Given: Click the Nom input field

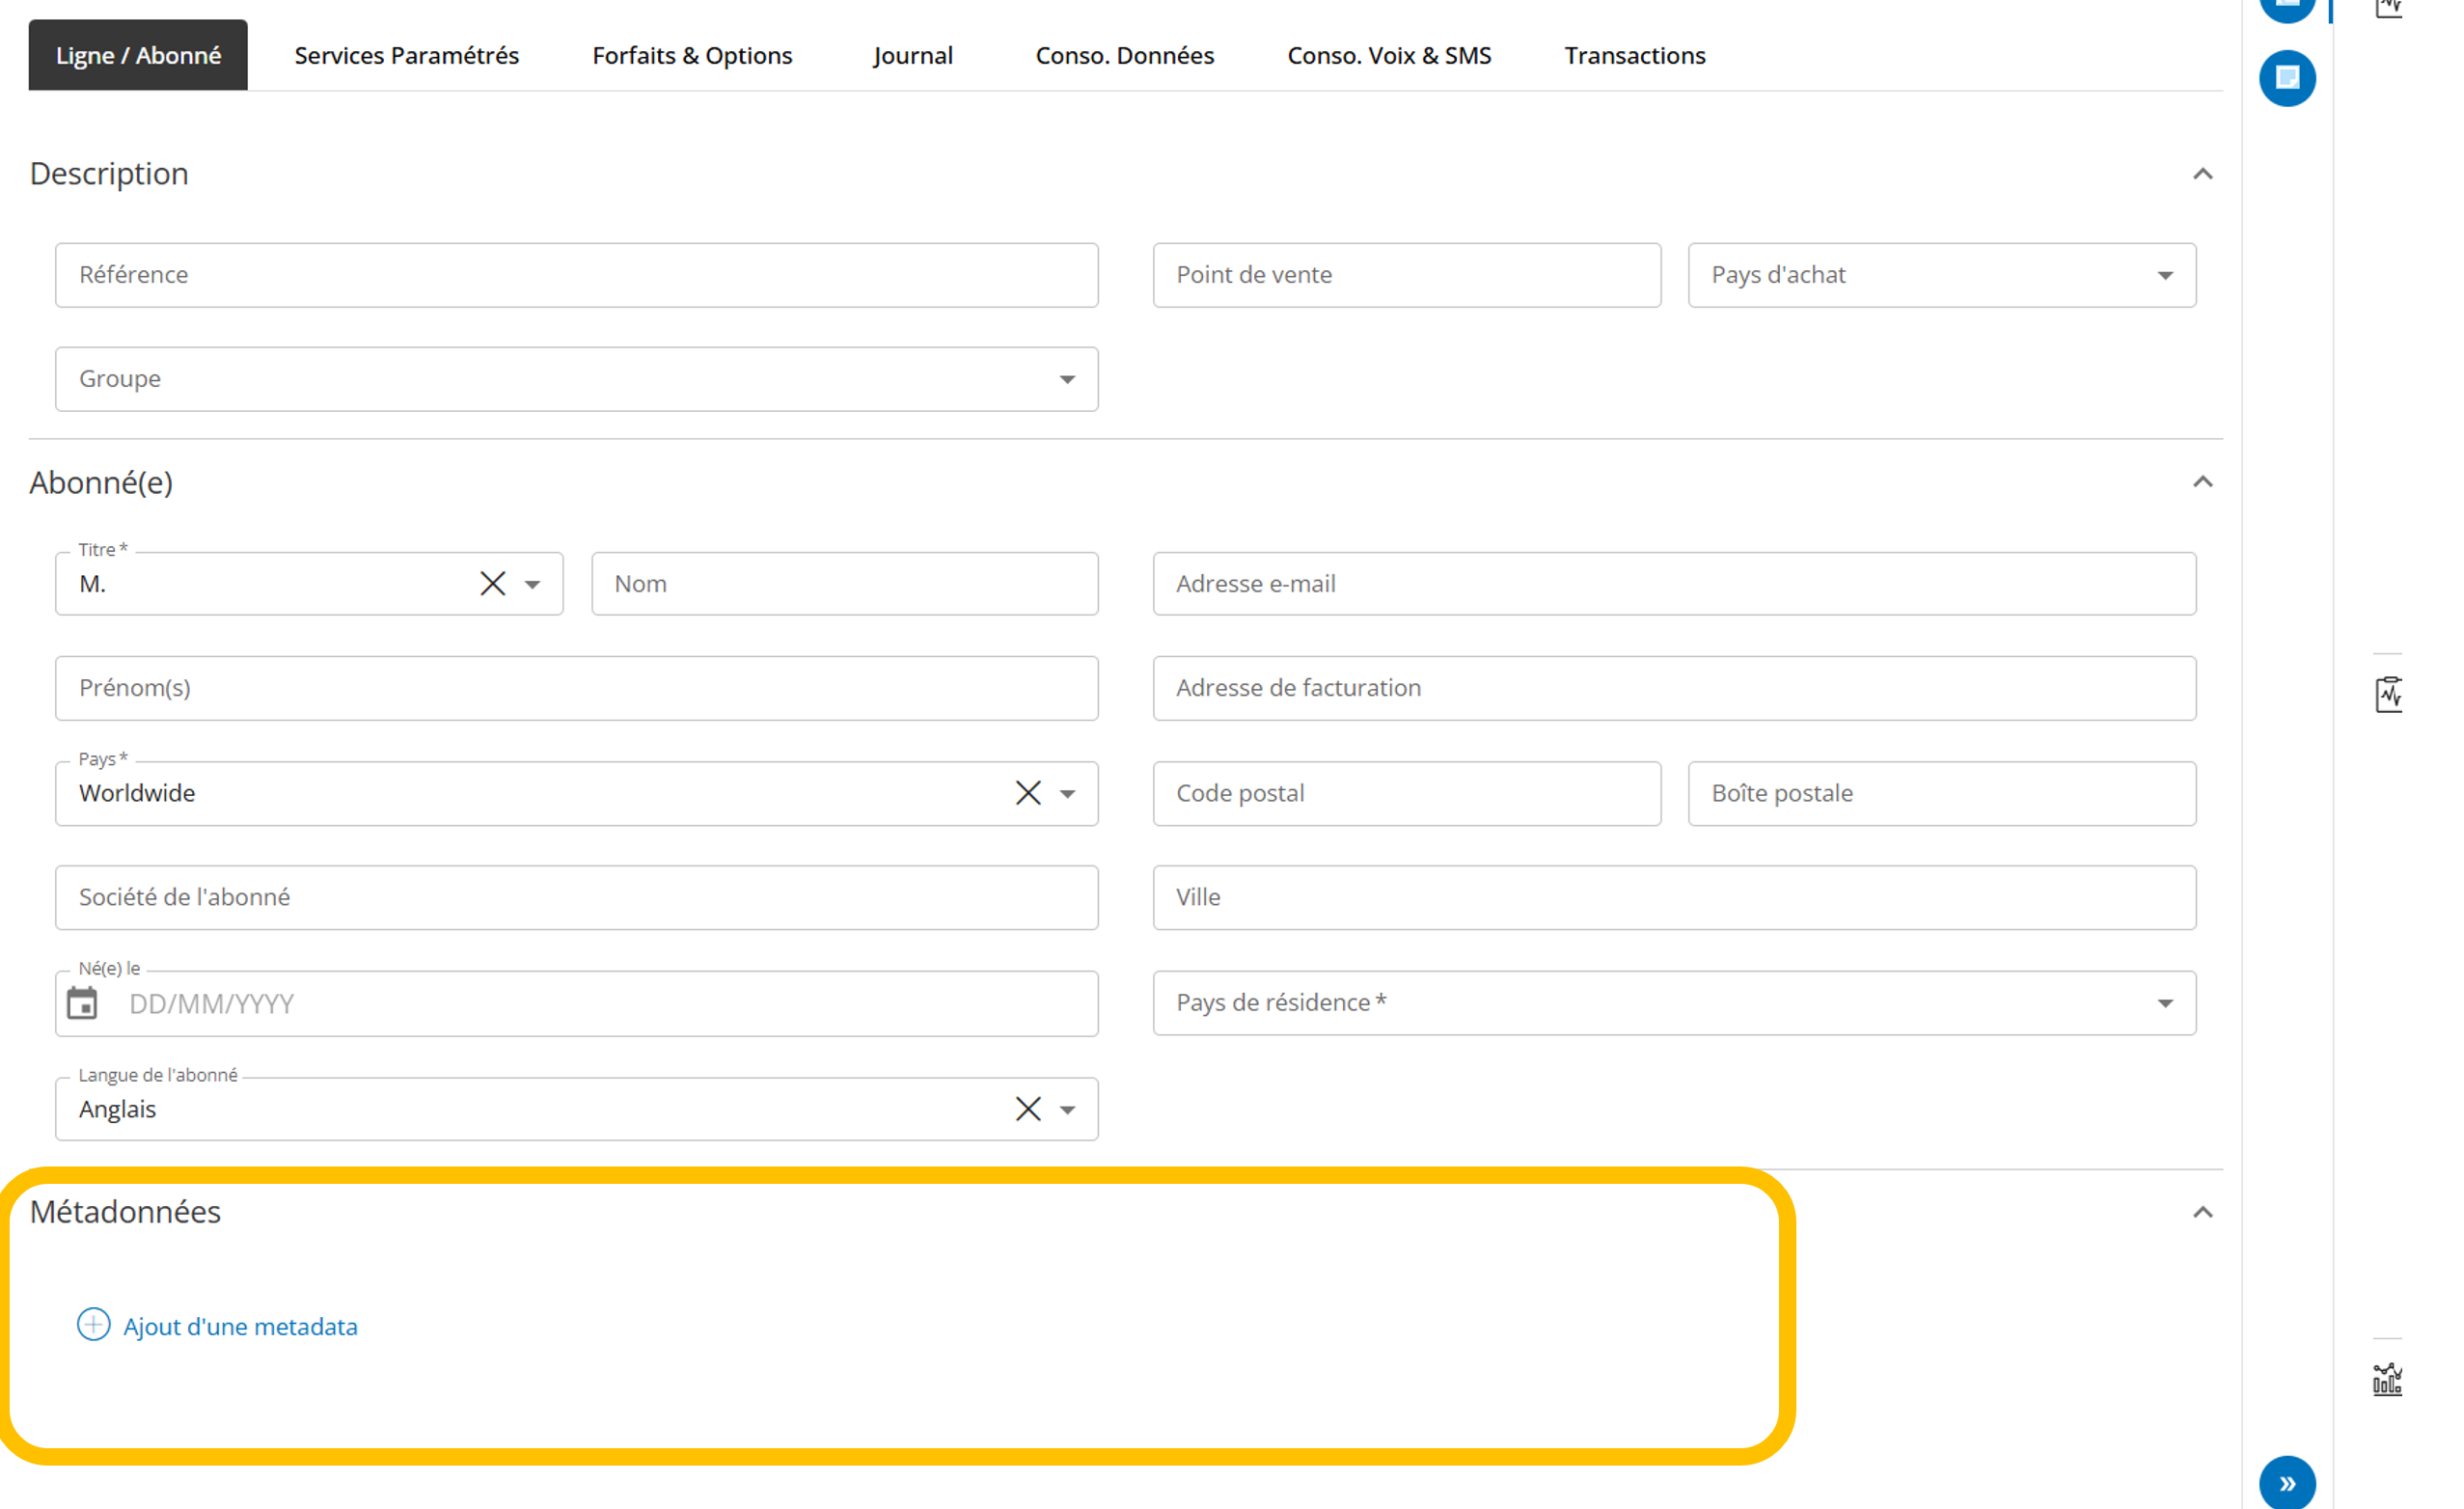Looking at the screenshot, I should [845, 584].
